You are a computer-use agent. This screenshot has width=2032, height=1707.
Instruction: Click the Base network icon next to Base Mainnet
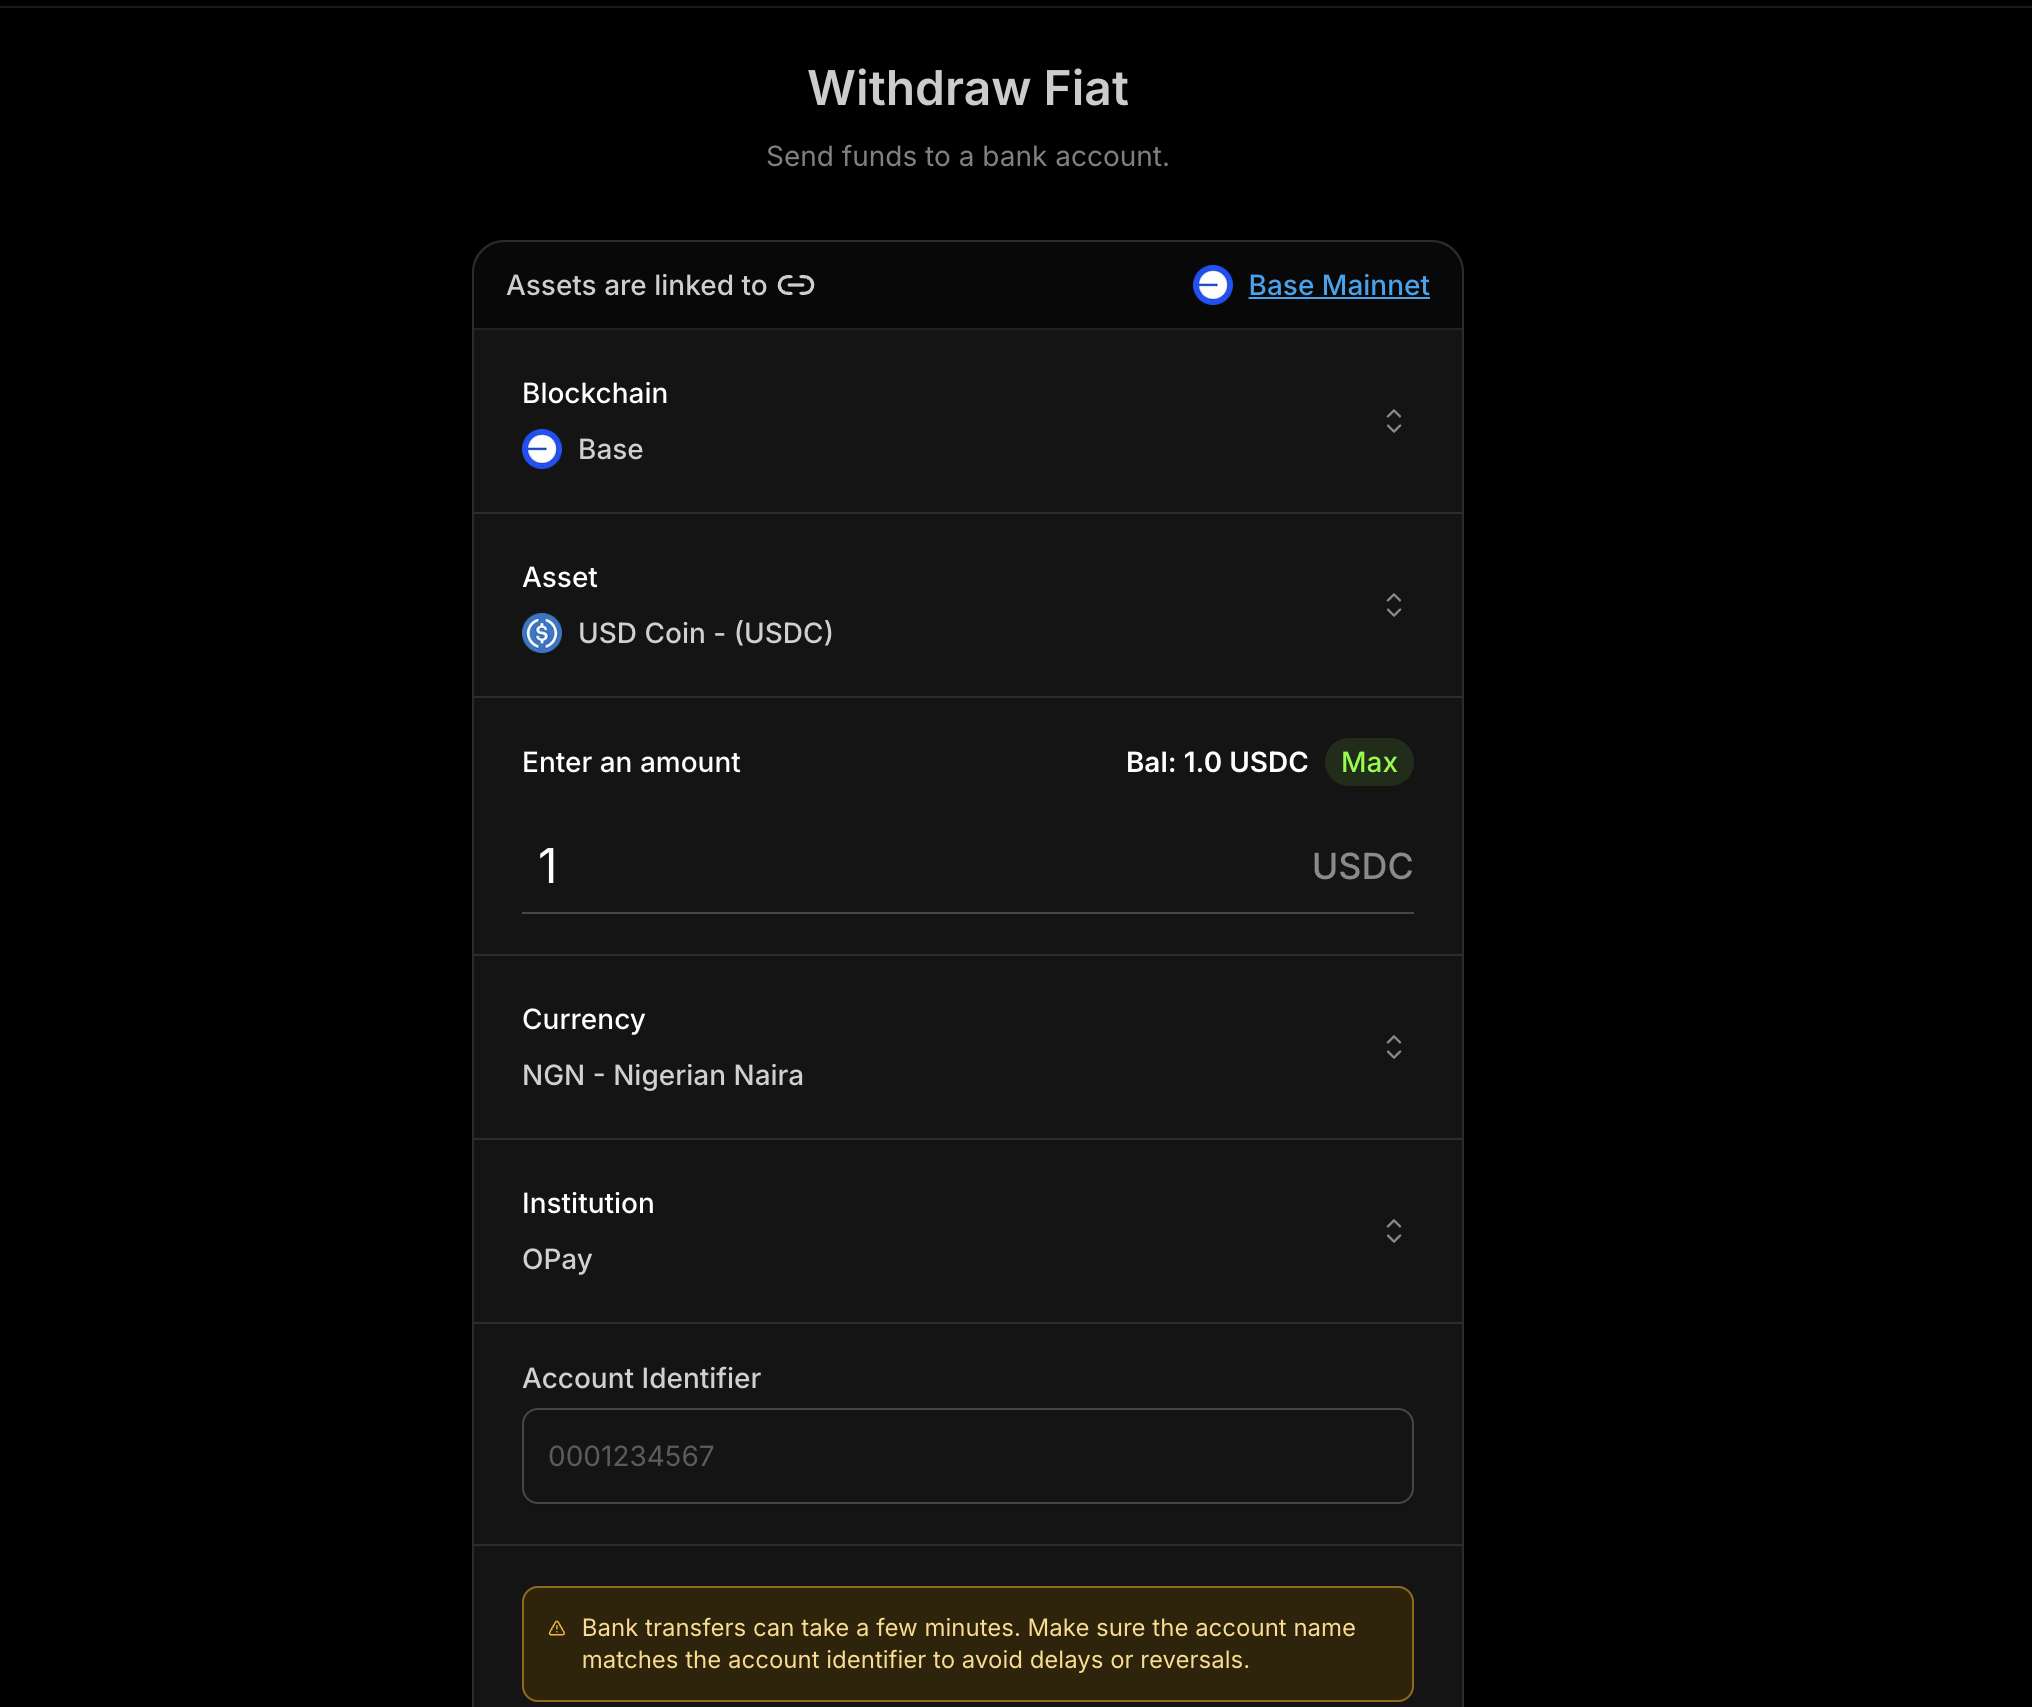click(1212, 285)
